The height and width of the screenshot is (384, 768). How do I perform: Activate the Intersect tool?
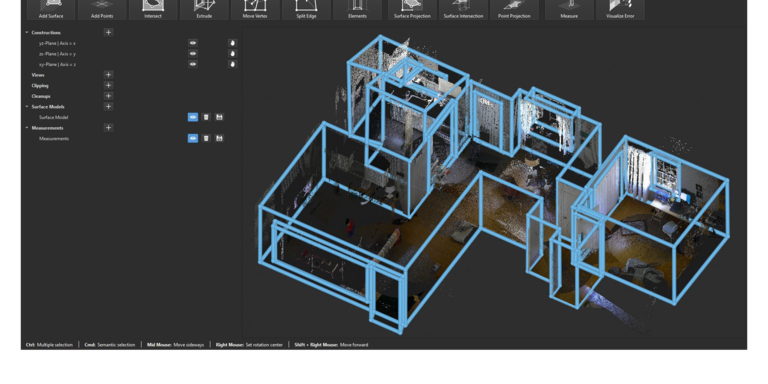click(153, 10)
